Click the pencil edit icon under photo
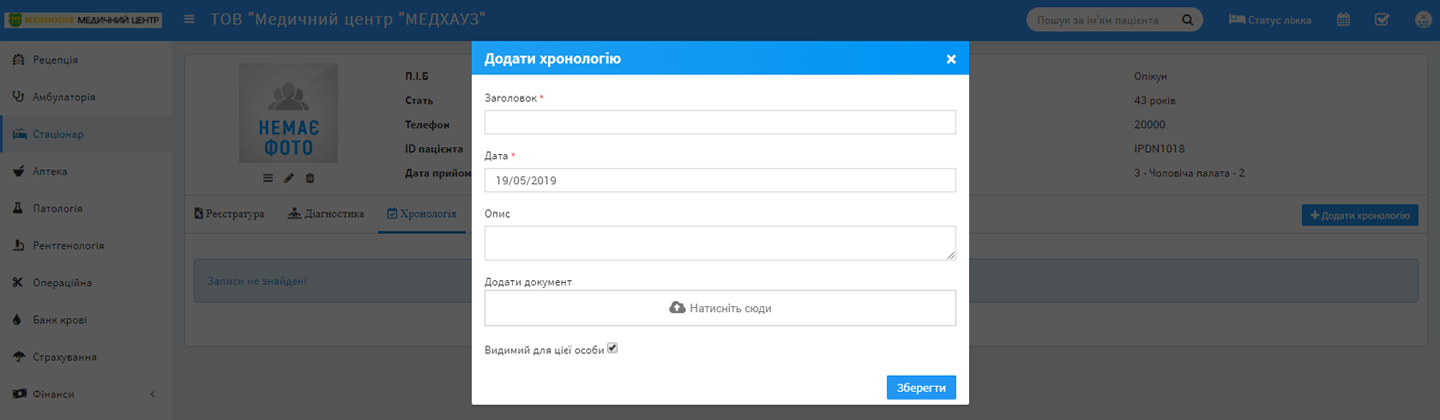The width and height of the screenshot is (1440, 420). click(289, 178)
